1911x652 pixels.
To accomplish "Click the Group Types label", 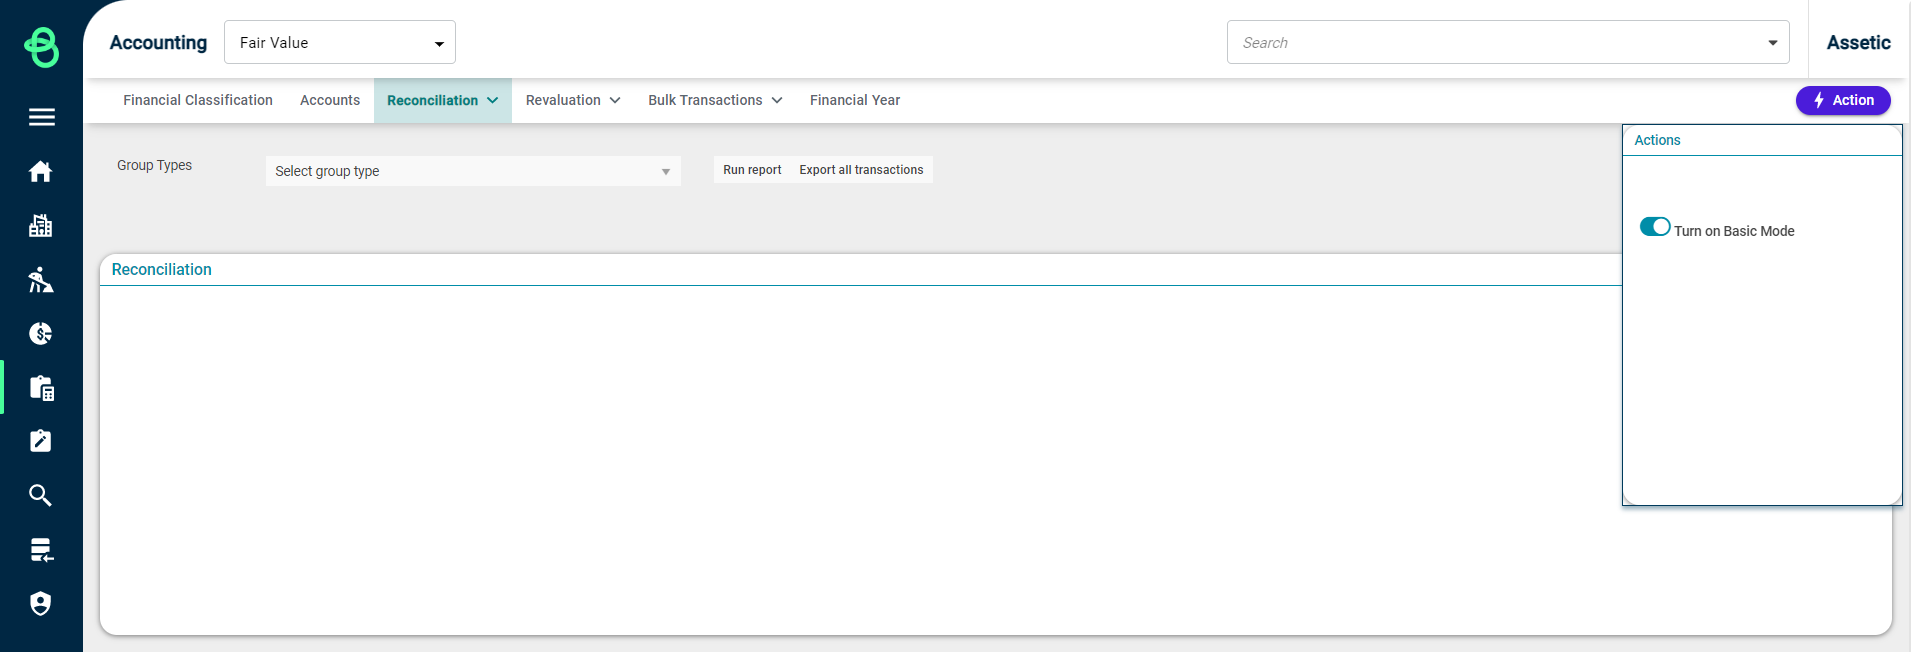I will pyautogui.click(x=154, y=165).
